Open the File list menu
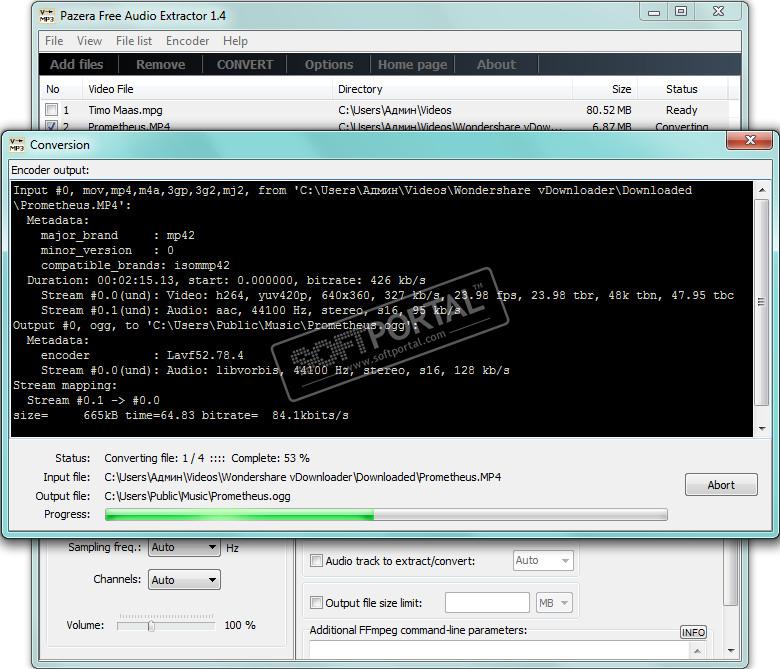 click(134, 41)
